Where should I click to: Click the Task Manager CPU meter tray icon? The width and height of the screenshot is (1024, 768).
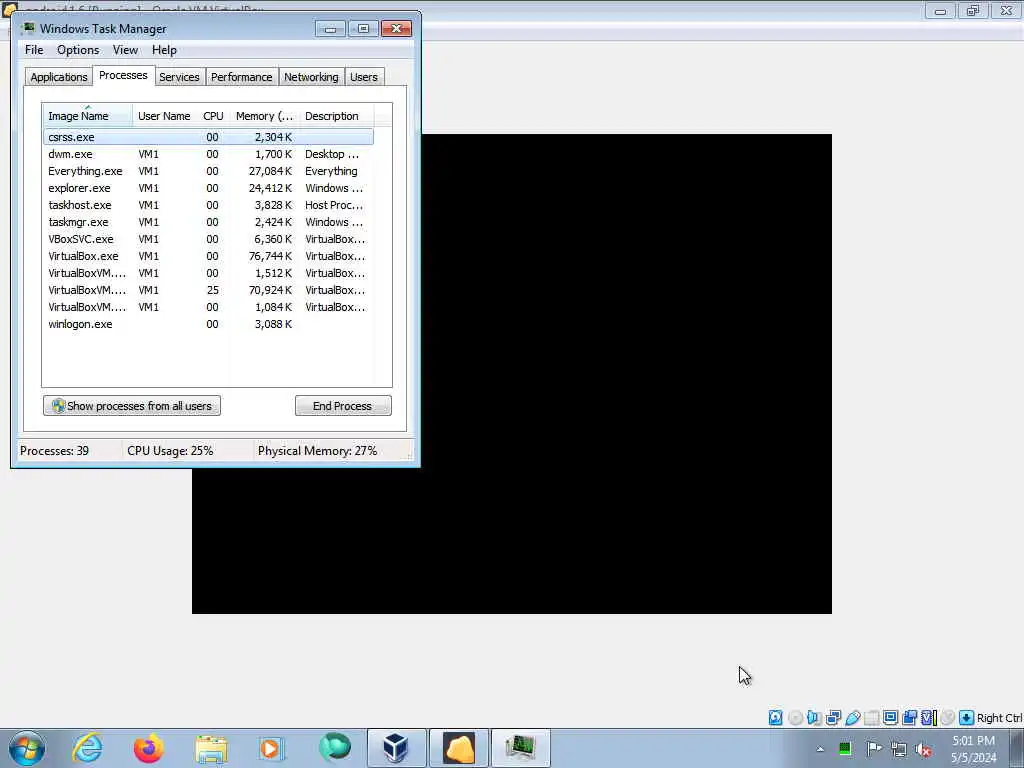[x=844, y=748]
